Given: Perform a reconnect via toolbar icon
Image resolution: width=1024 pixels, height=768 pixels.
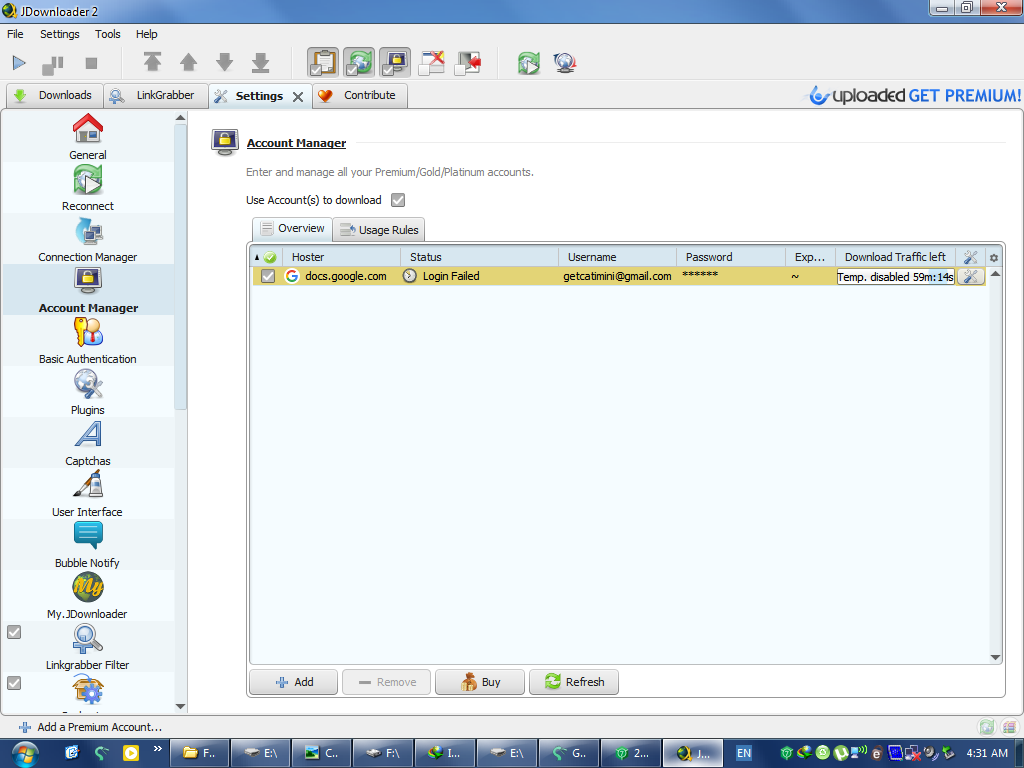Looking at the screenshot, I should 529,63.
